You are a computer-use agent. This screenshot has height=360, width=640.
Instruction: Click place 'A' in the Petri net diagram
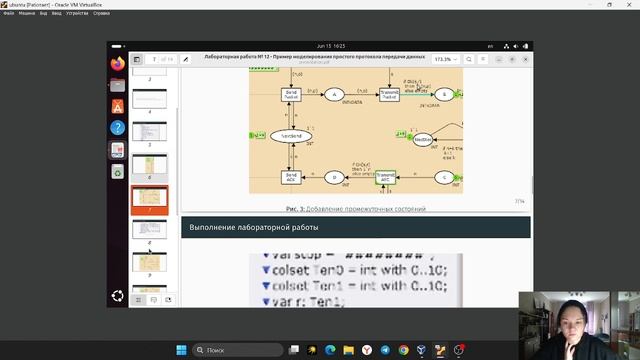pyautogui.click(x=334, y=95)
